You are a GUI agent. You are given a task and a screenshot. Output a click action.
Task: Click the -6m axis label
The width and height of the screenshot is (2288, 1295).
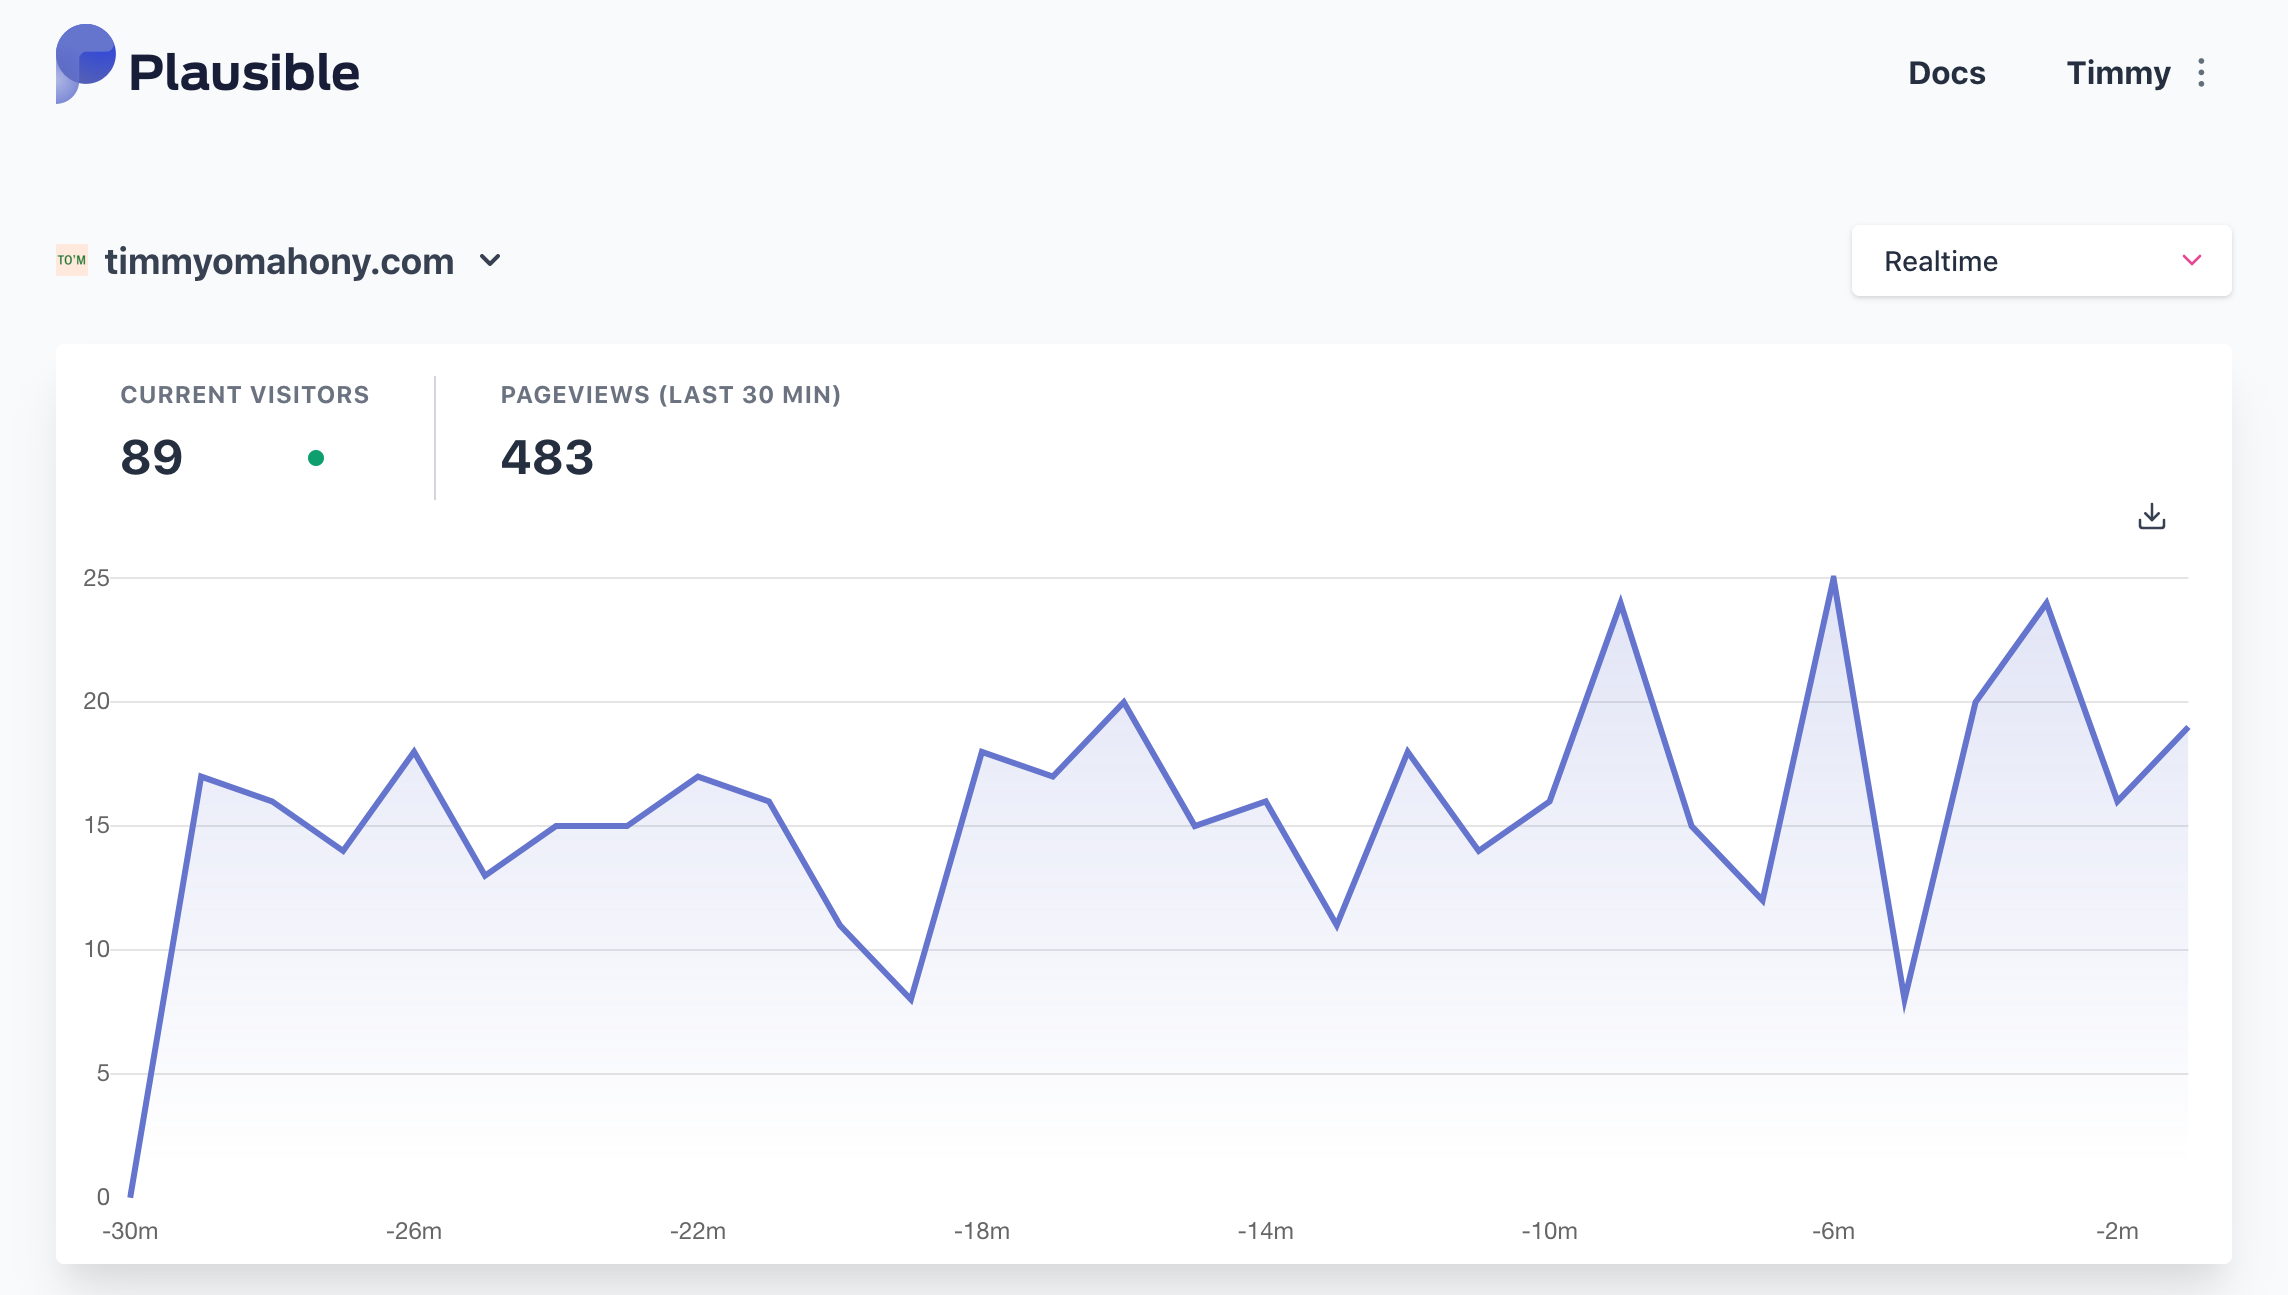[1833, 1231]
